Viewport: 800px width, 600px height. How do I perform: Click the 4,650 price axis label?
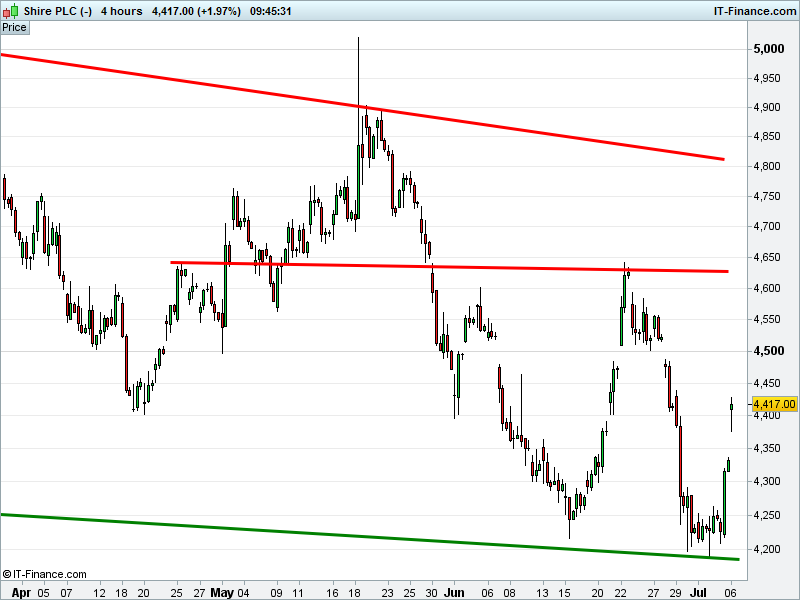(x=767, y=257)
